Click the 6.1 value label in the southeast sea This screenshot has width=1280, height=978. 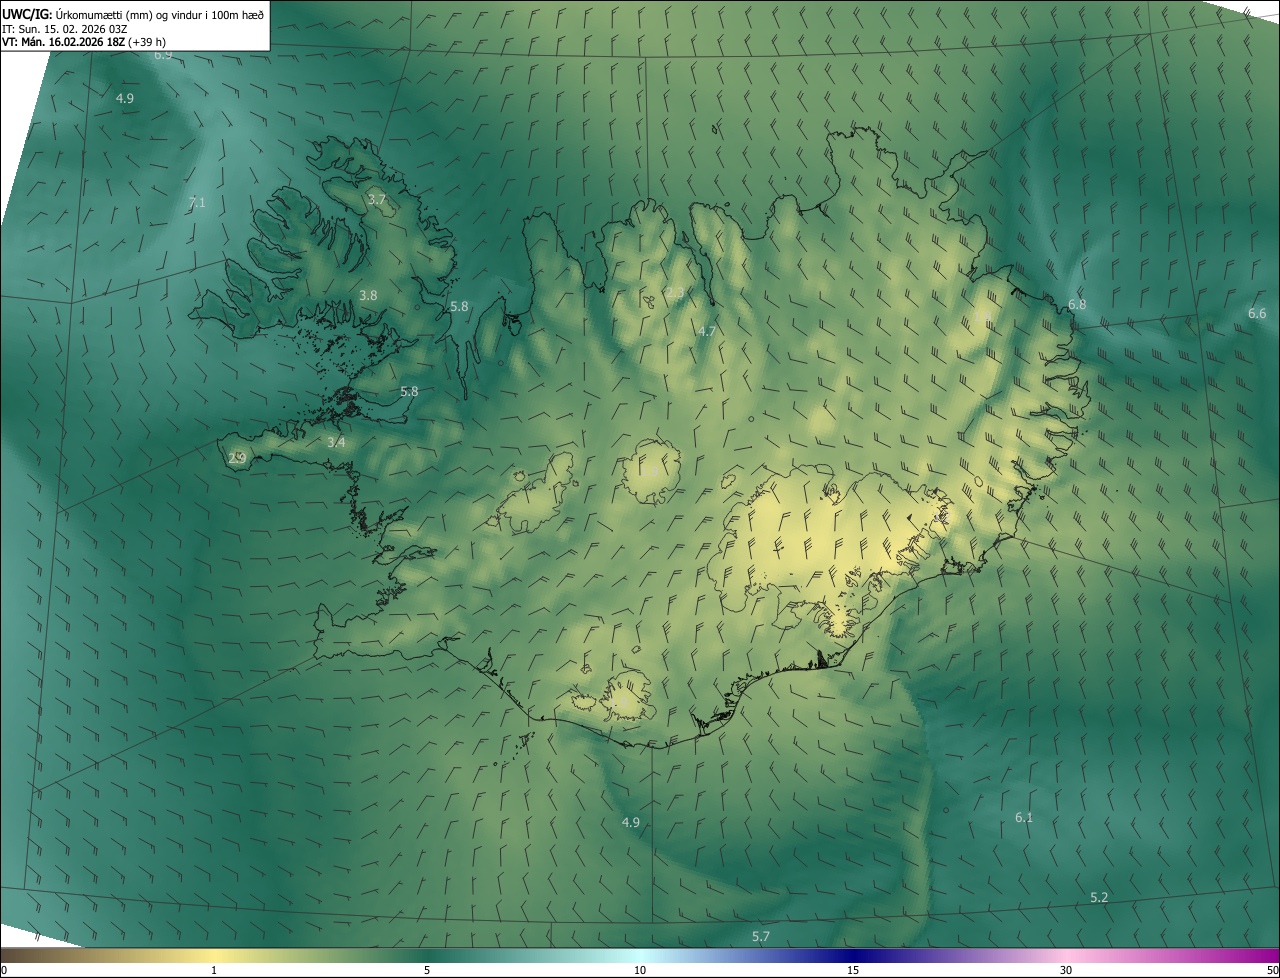tap(1024, 817)
